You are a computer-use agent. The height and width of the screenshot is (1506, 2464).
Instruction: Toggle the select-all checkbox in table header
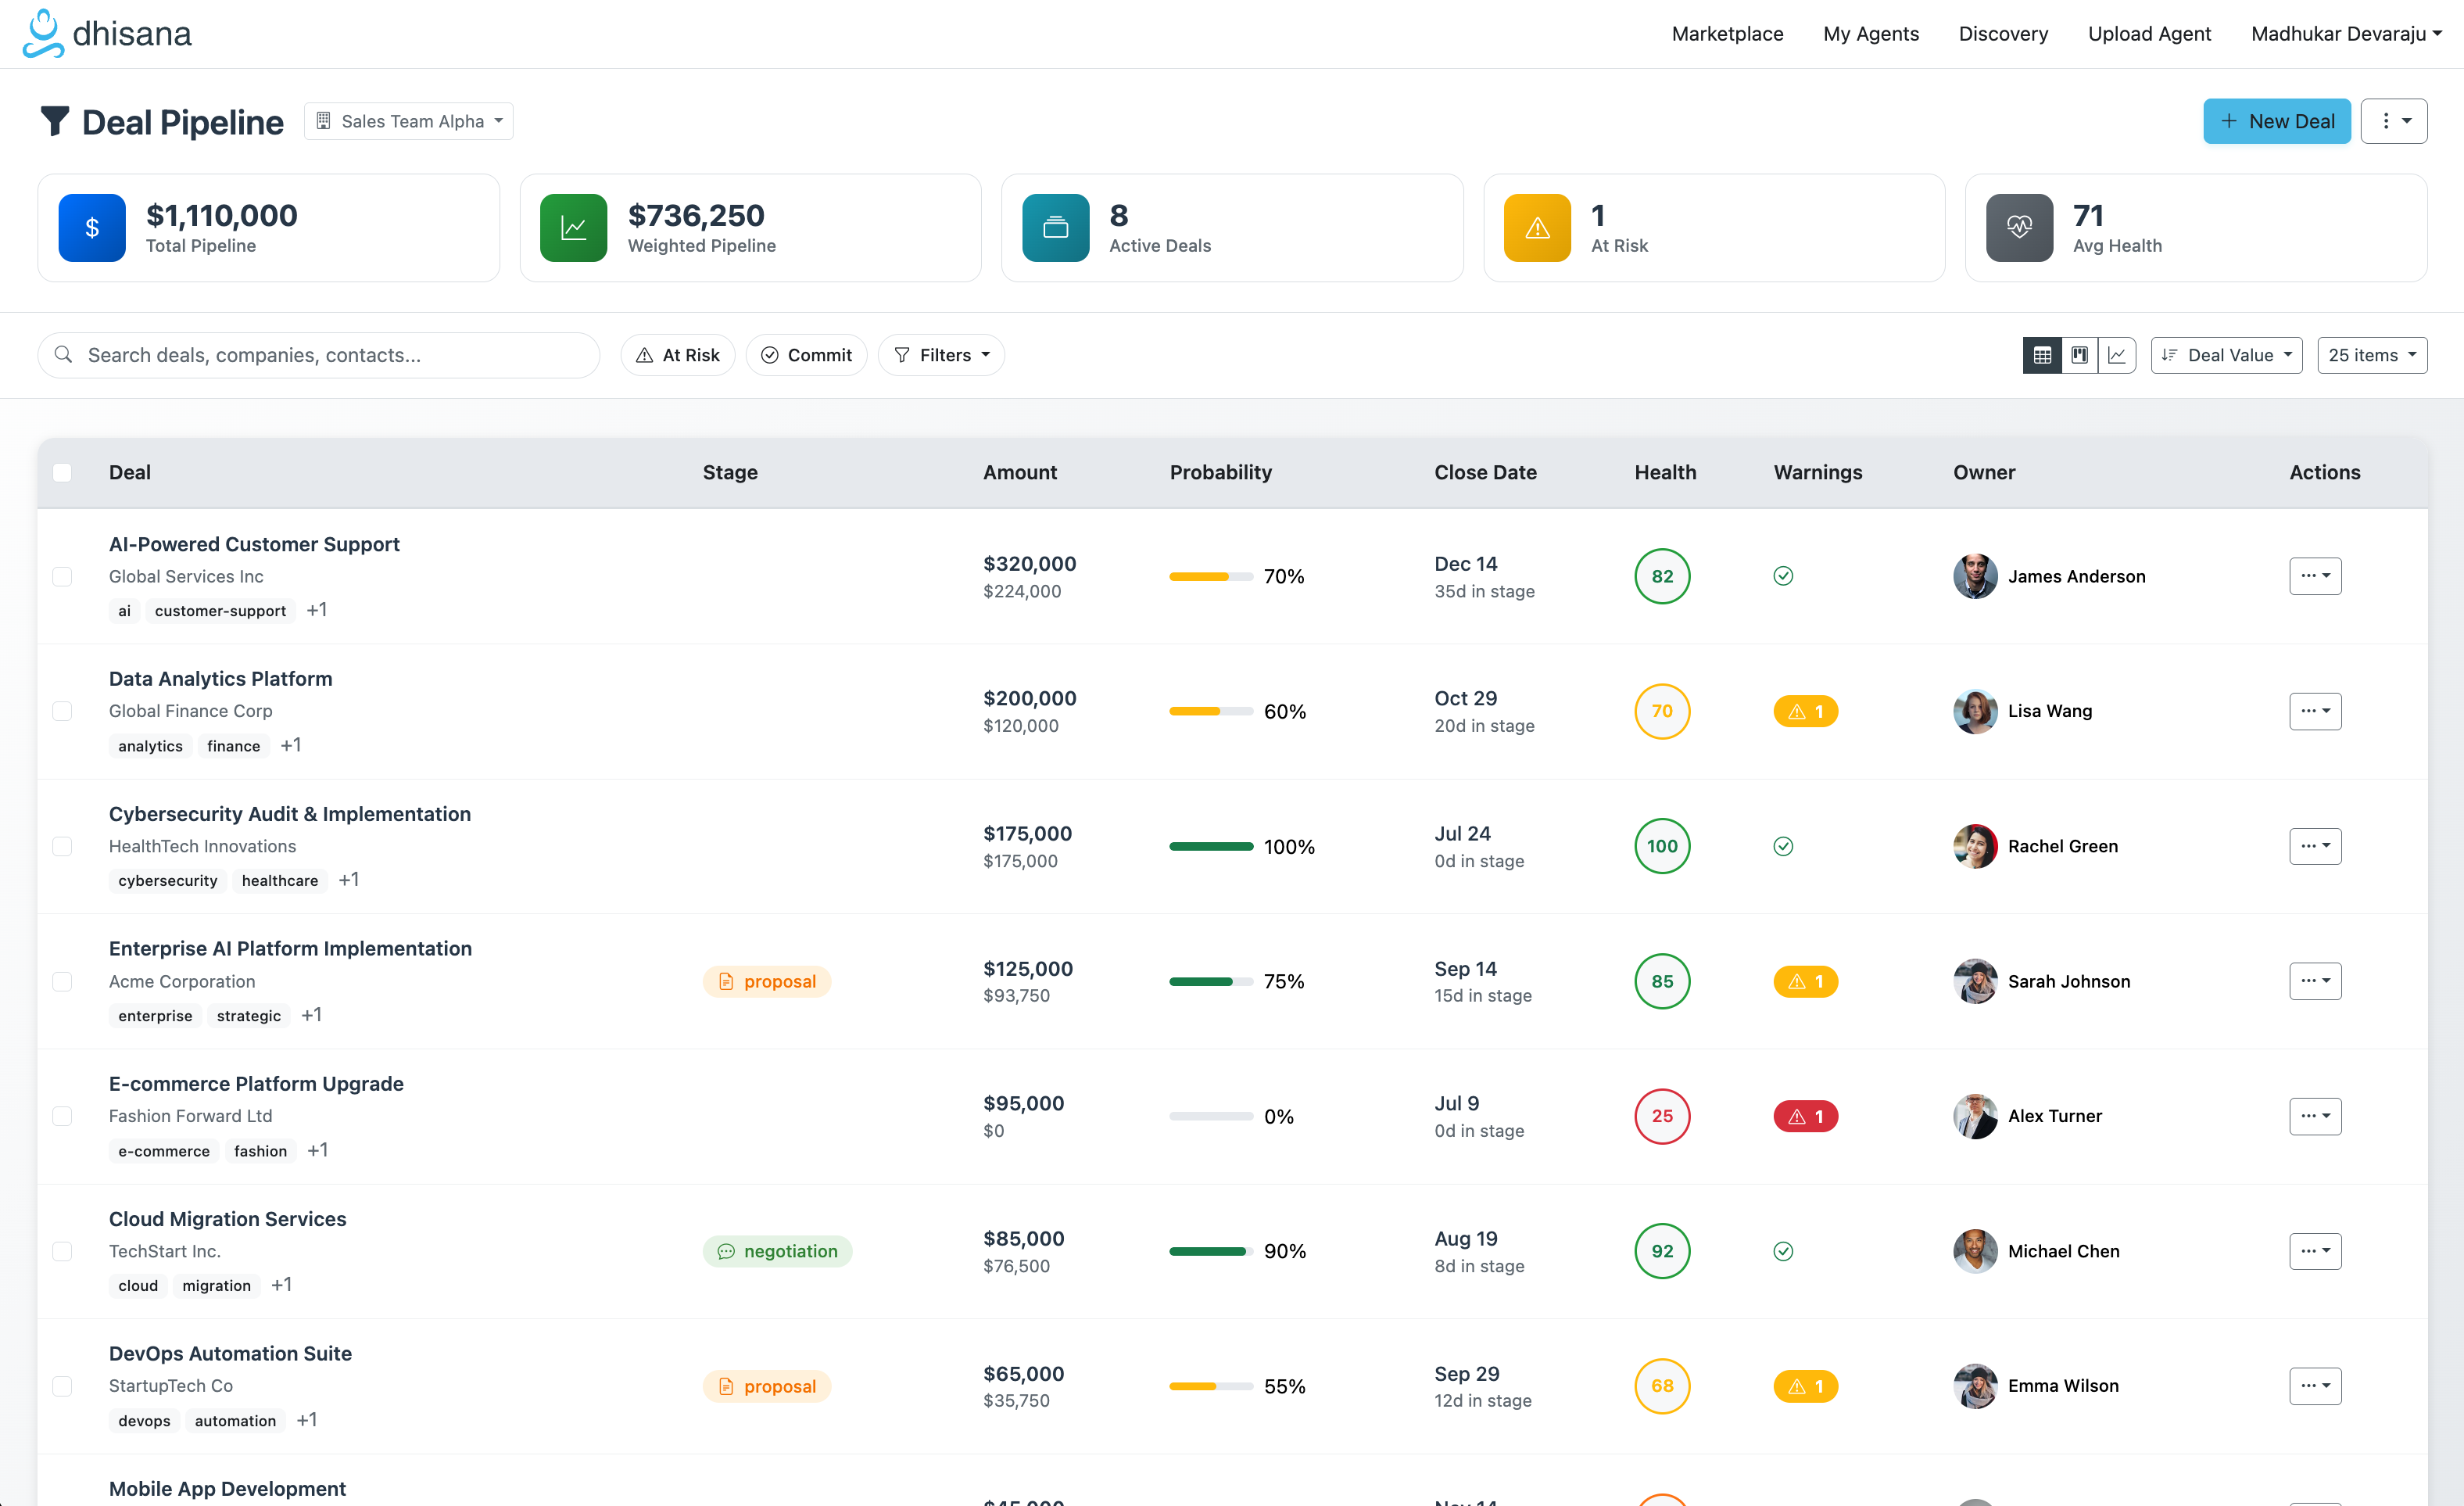coord(62,472)
